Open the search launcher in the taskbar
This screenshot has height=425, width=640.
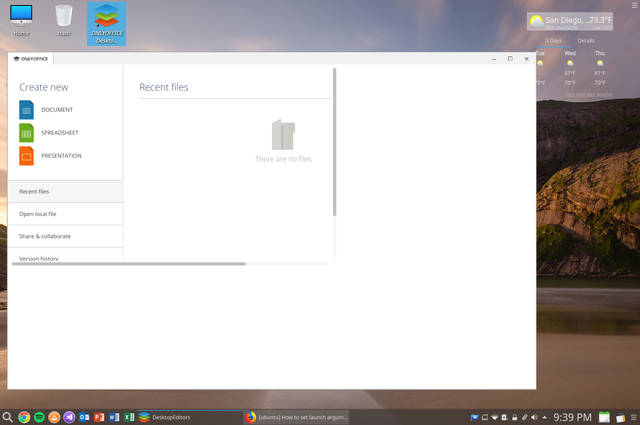point(7,417)
